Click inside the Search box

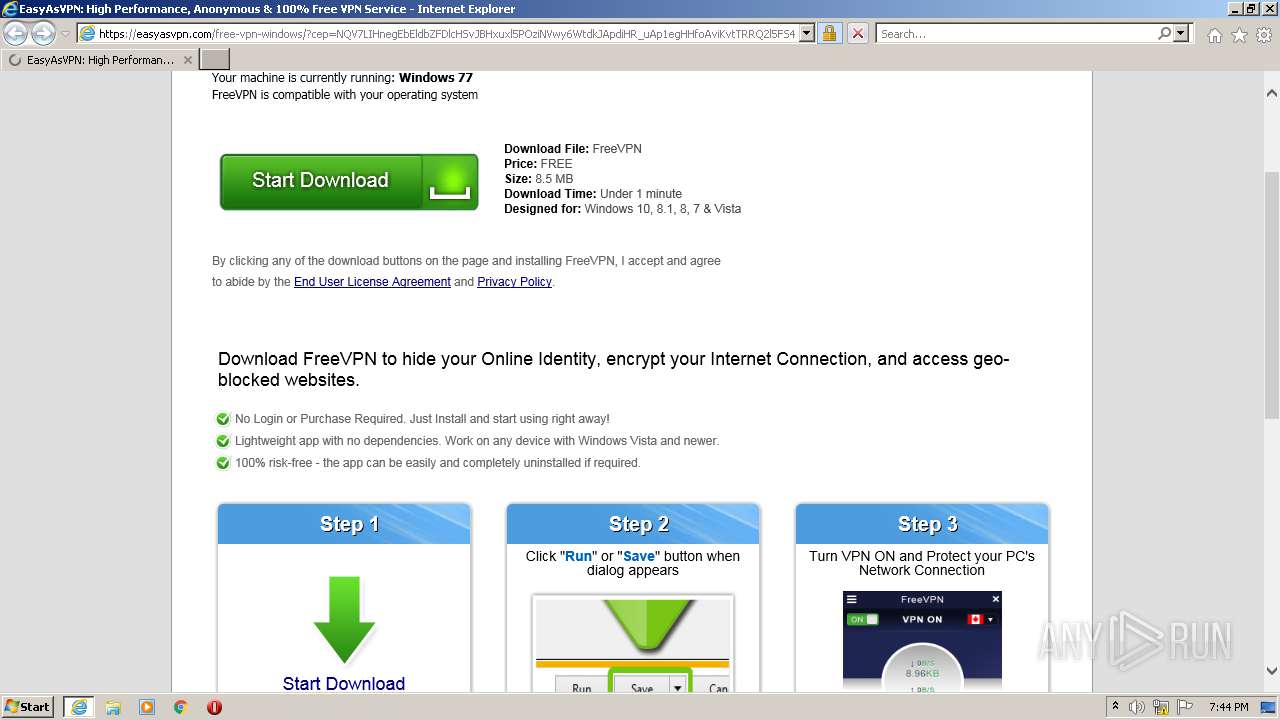click(x=1016, y=33)
